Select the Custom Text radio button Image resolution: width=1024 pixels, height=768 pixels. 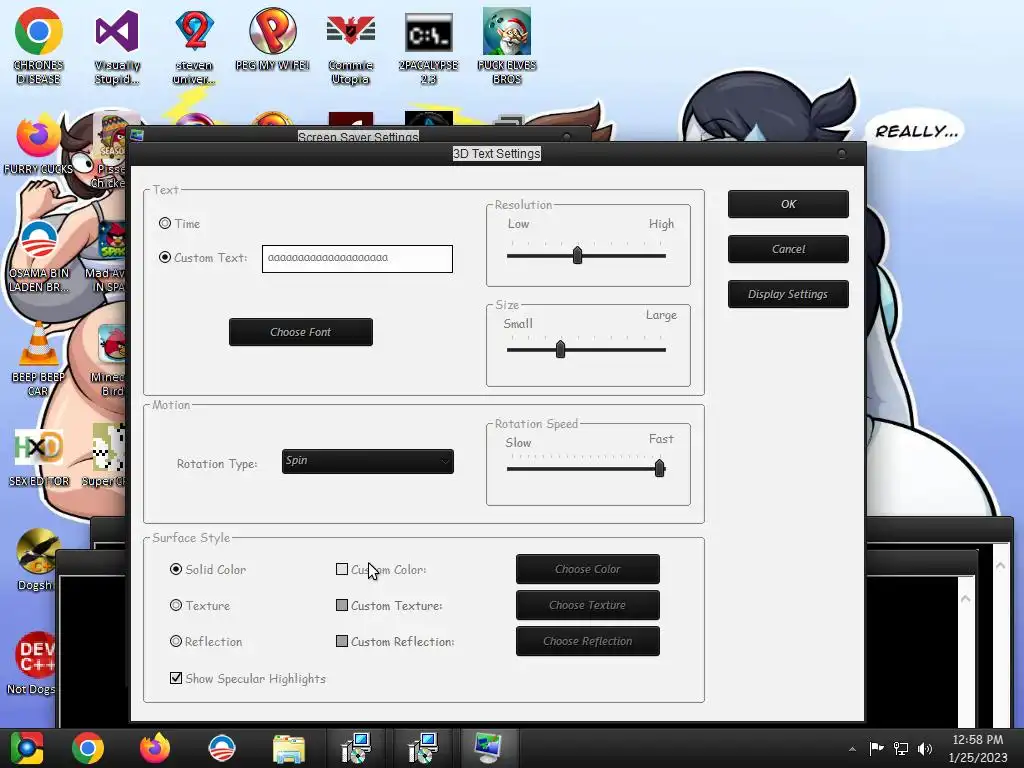165,257
